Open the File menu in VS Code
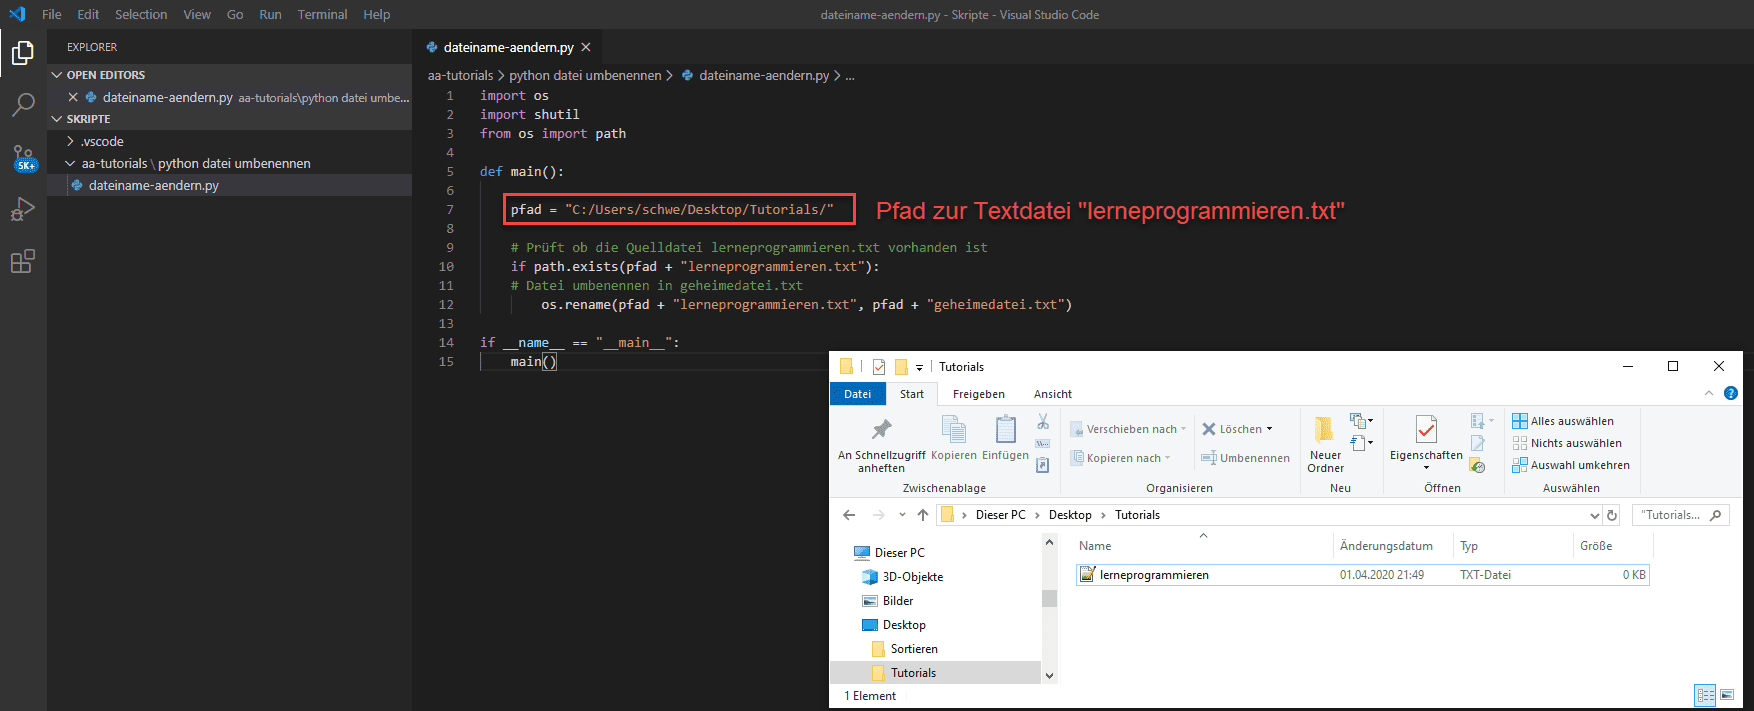 point(52,14)
